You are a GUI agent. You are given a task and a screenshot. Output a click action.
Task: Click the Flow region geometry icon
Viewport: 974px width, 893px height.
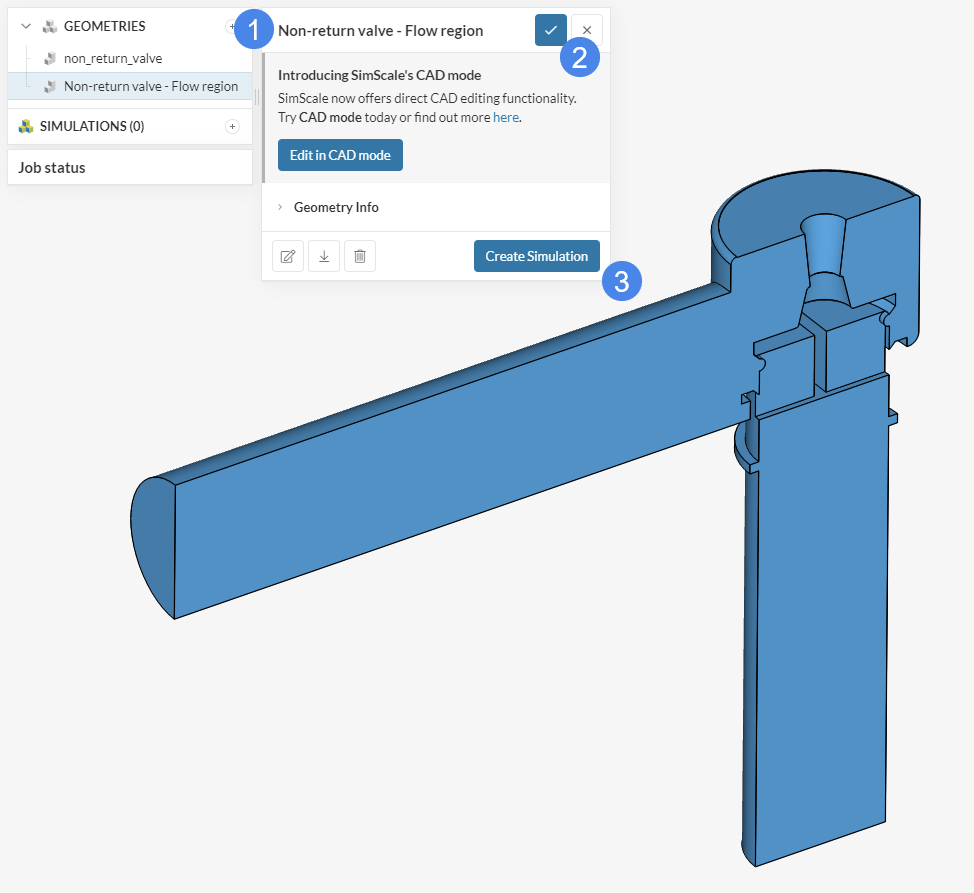click(50, 86)
